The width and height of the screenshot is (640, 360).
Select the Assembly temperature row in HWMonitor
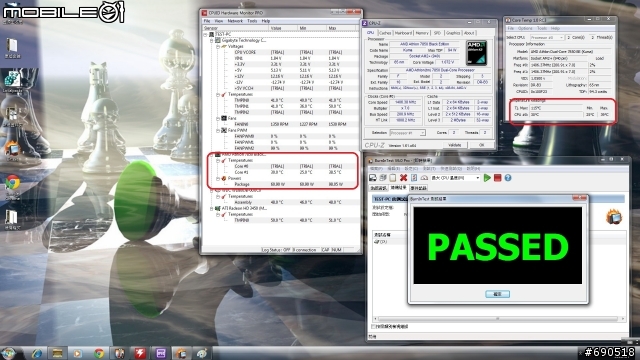coord(282,202)
